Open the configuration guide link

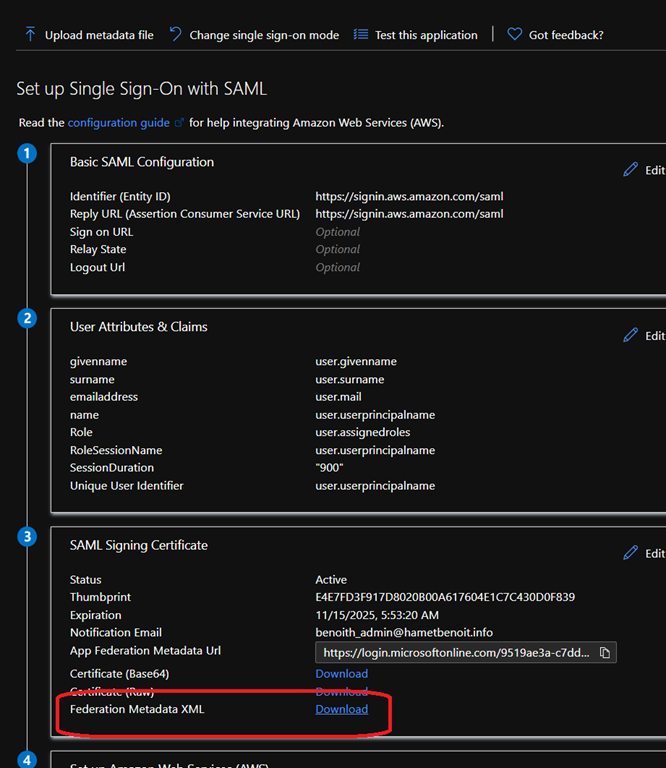tap(118, 123)
